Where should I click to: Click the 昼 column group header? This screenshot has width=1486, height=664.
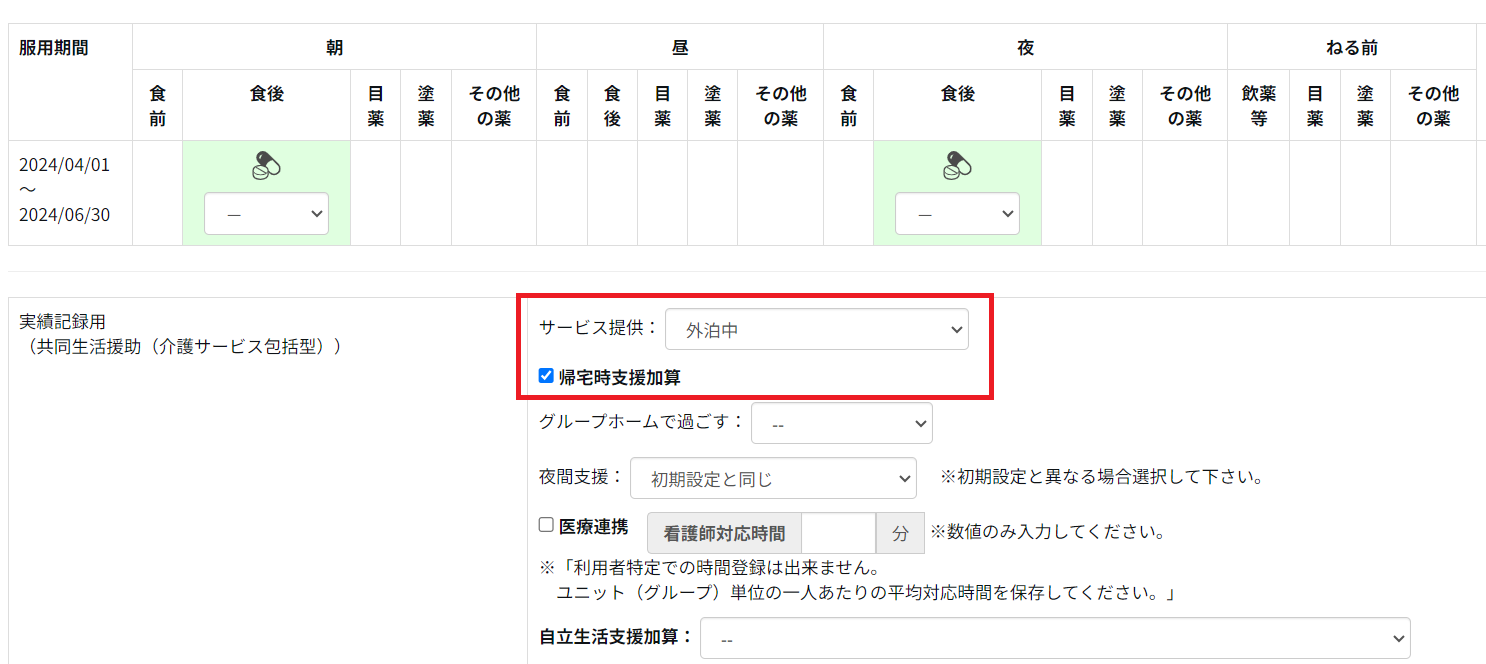click(679, 48)
